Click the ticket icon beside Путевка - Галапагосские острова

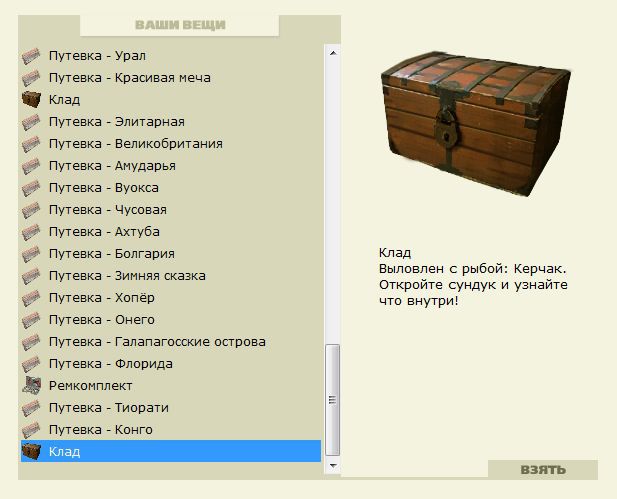click(x=31, y=342)
